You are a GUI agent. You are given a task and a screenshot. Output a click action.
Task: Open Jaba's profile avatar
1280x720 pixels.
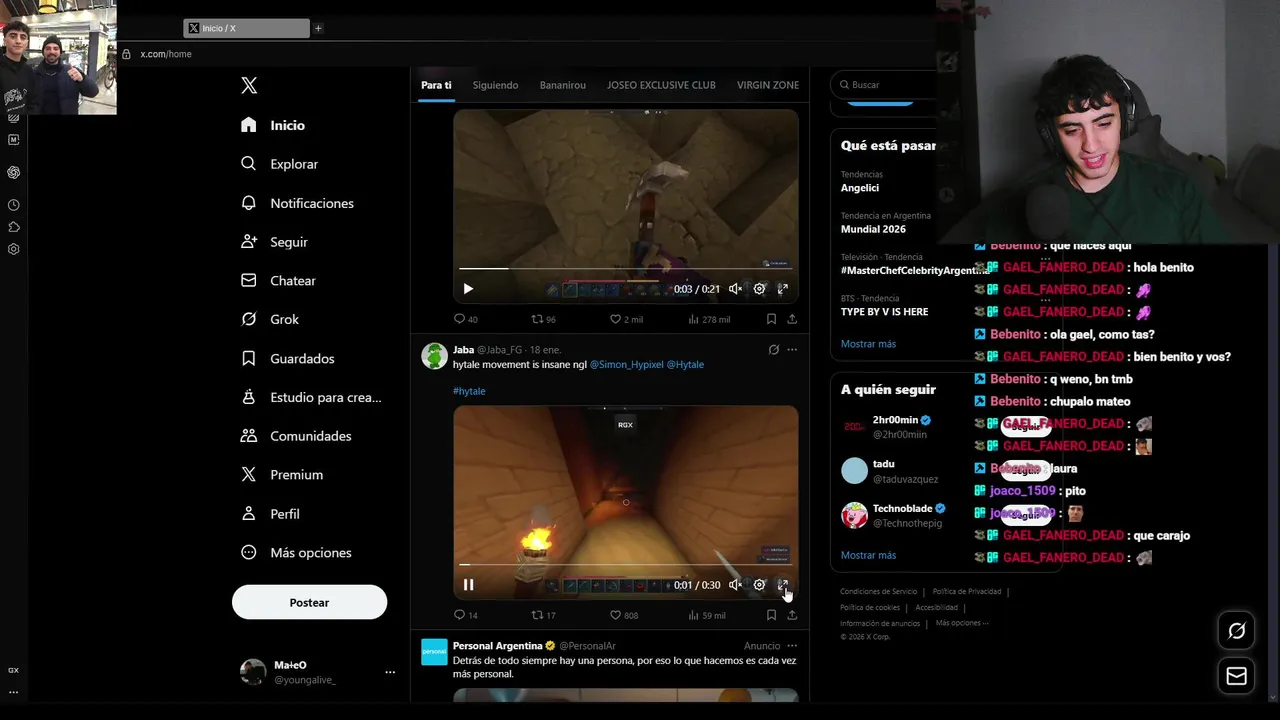click(434, 356)
